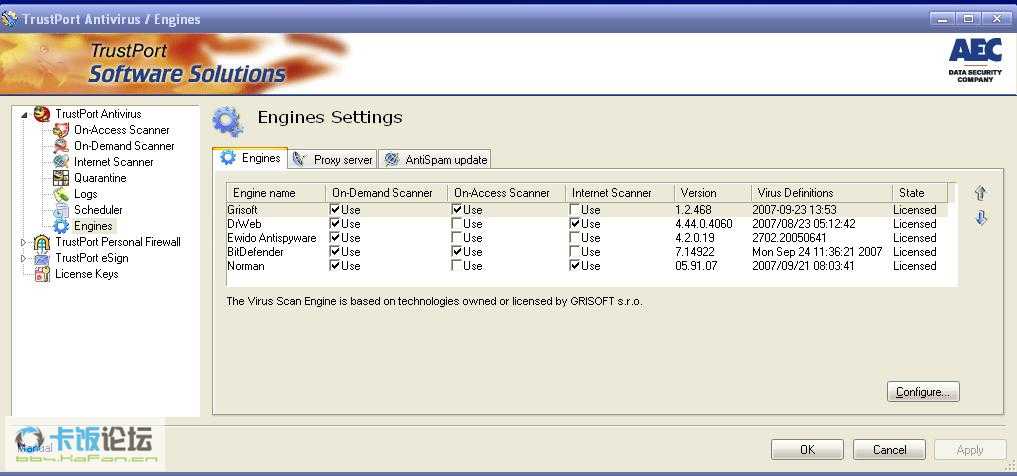Click the Configure... button
The image size is (1017, 476).
coord(923,392)
